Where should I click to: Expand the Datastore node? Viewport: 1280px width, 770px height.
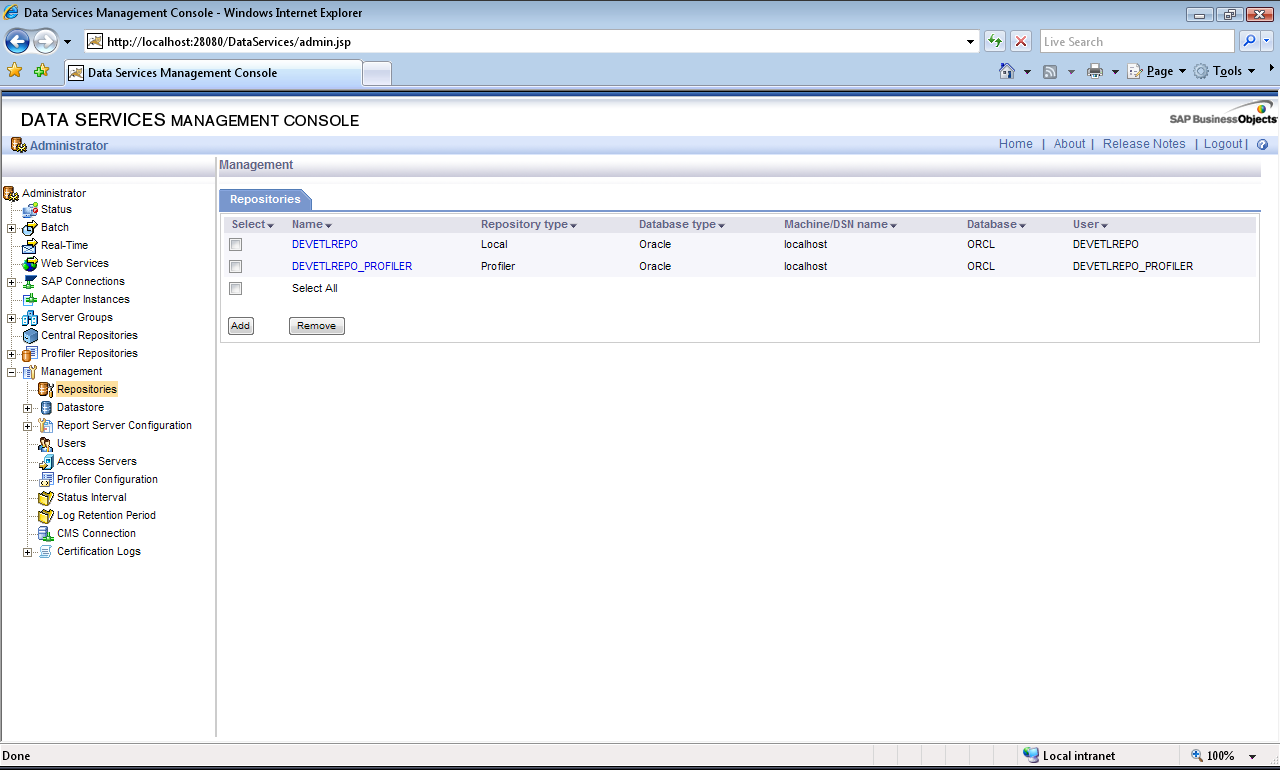28,408
